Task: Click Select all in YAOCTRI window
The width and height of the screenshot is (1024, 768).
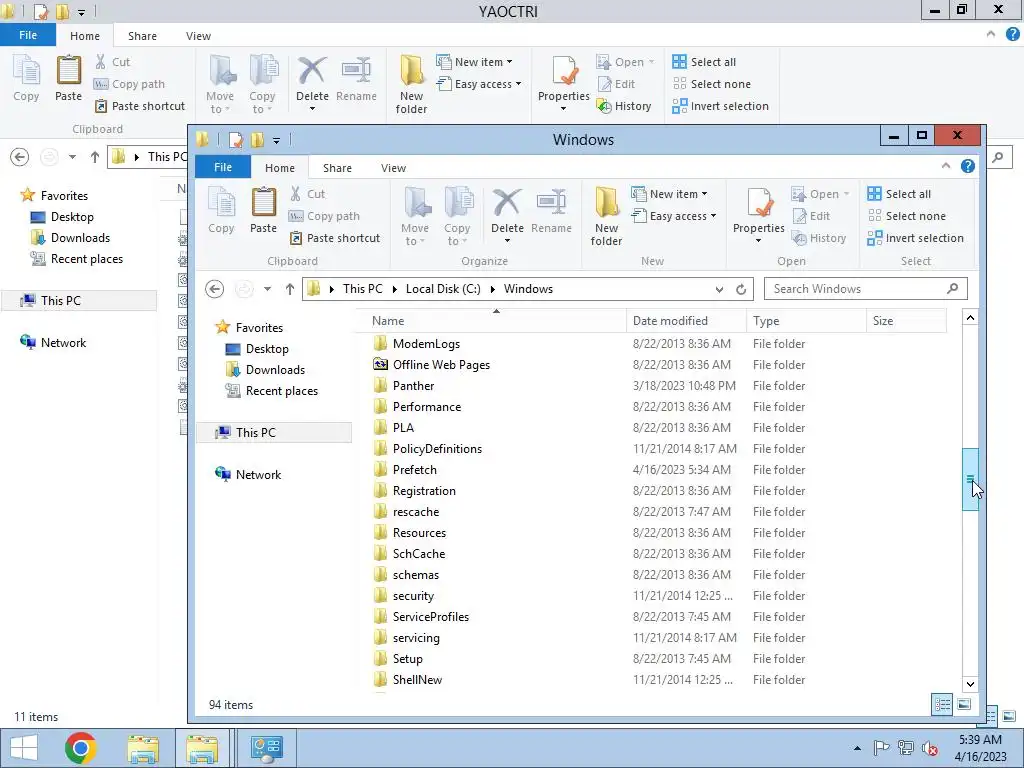Action: (705, 62)
